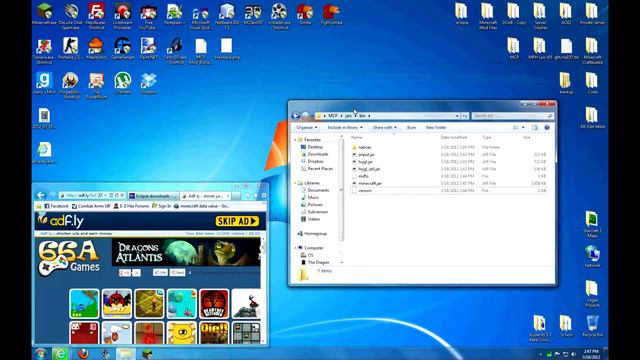The height and width of the screenshot is (360, 640).
Task: Open the Counter-Strike desktop shortcut
Action: pyautogui.click(x=70, y=49)
